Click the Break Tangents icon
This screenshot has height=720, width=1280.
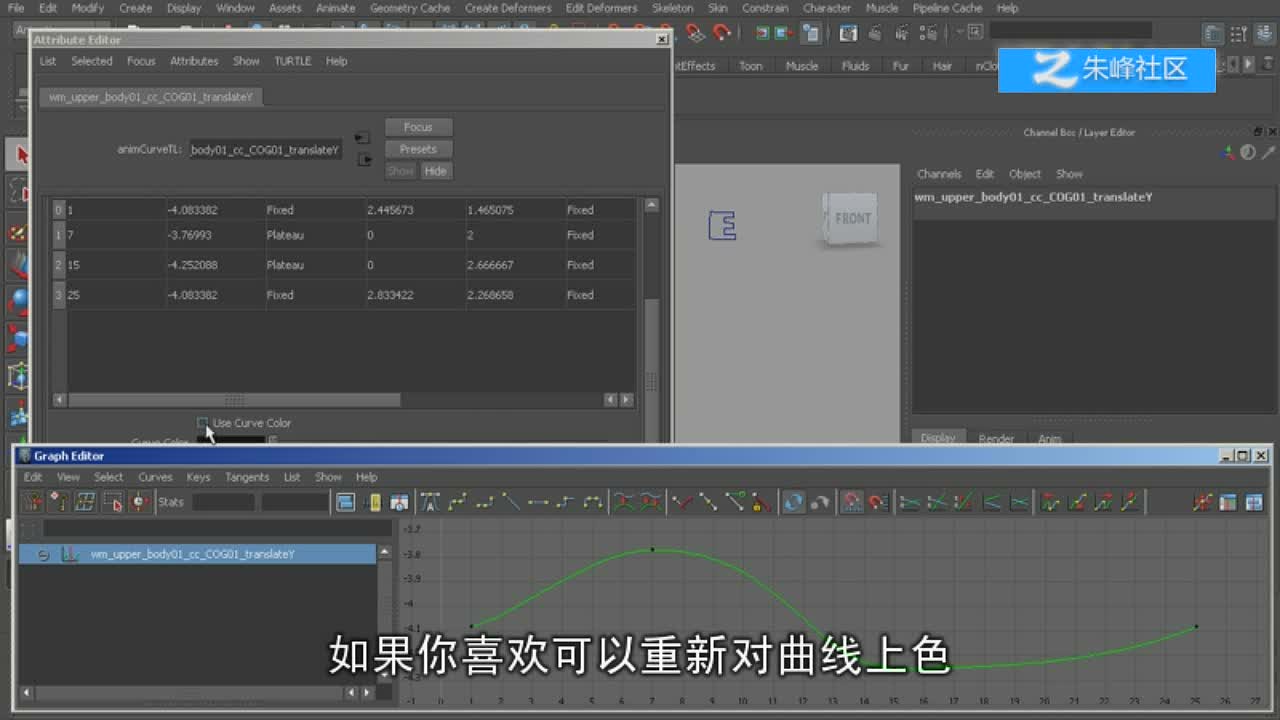point(683,502)
